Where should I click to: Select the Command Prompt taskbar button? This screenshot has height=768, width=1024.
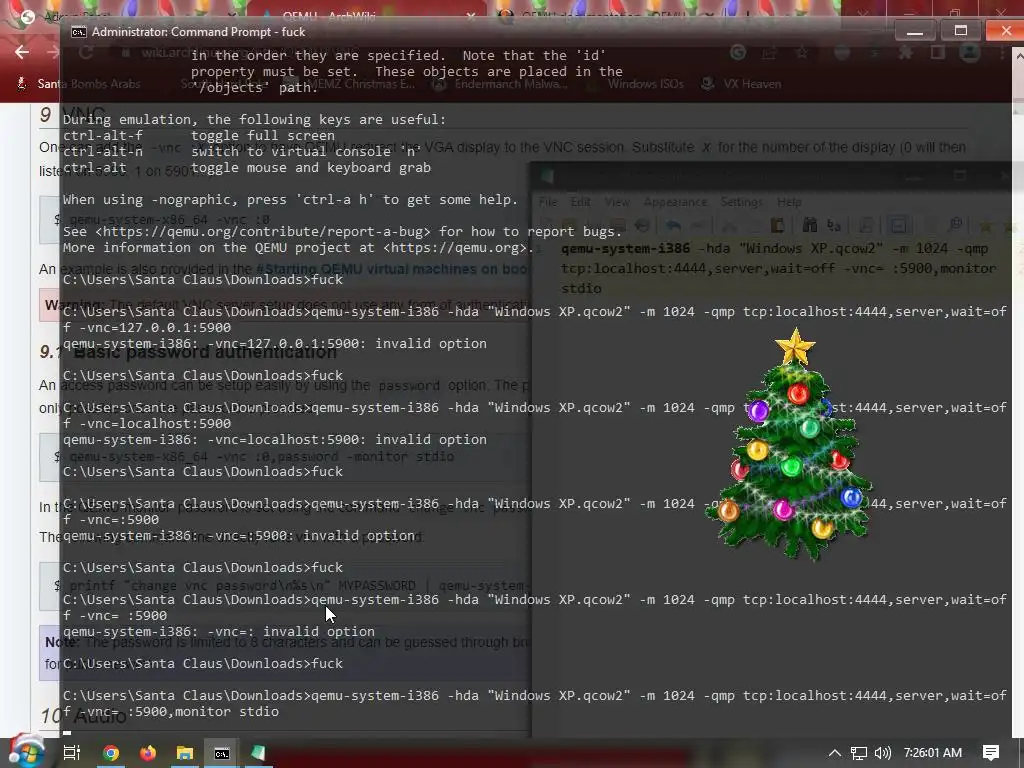coord(222,753)
